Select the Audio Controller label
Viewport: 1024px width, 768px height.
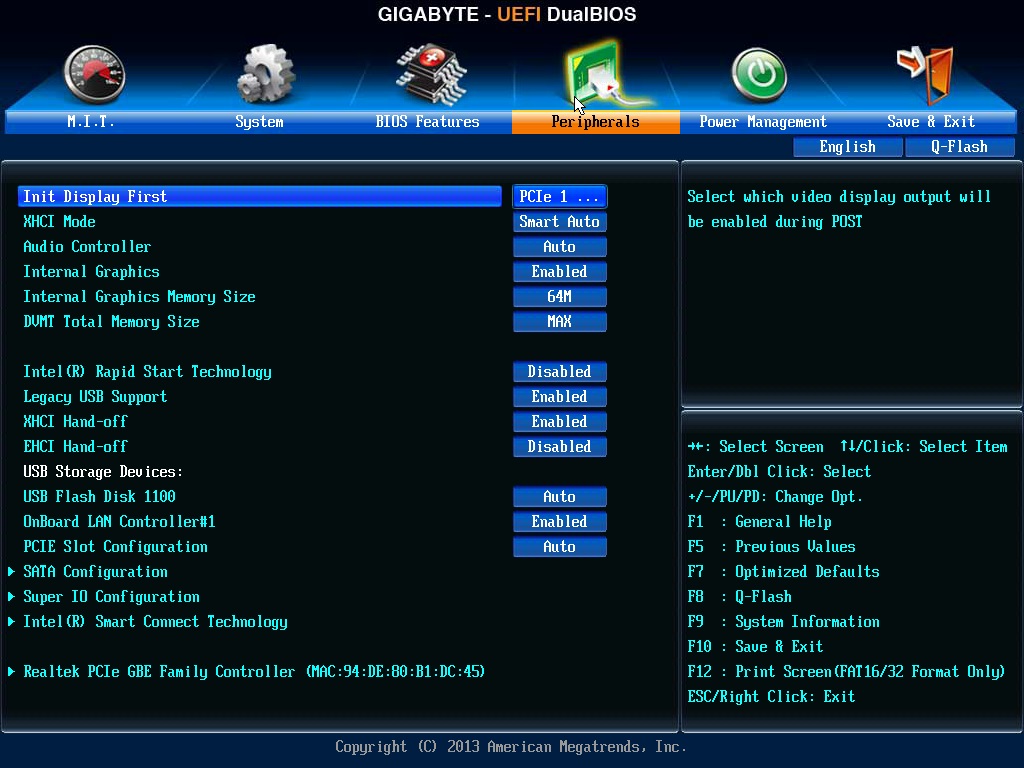(x=87, y=247)
